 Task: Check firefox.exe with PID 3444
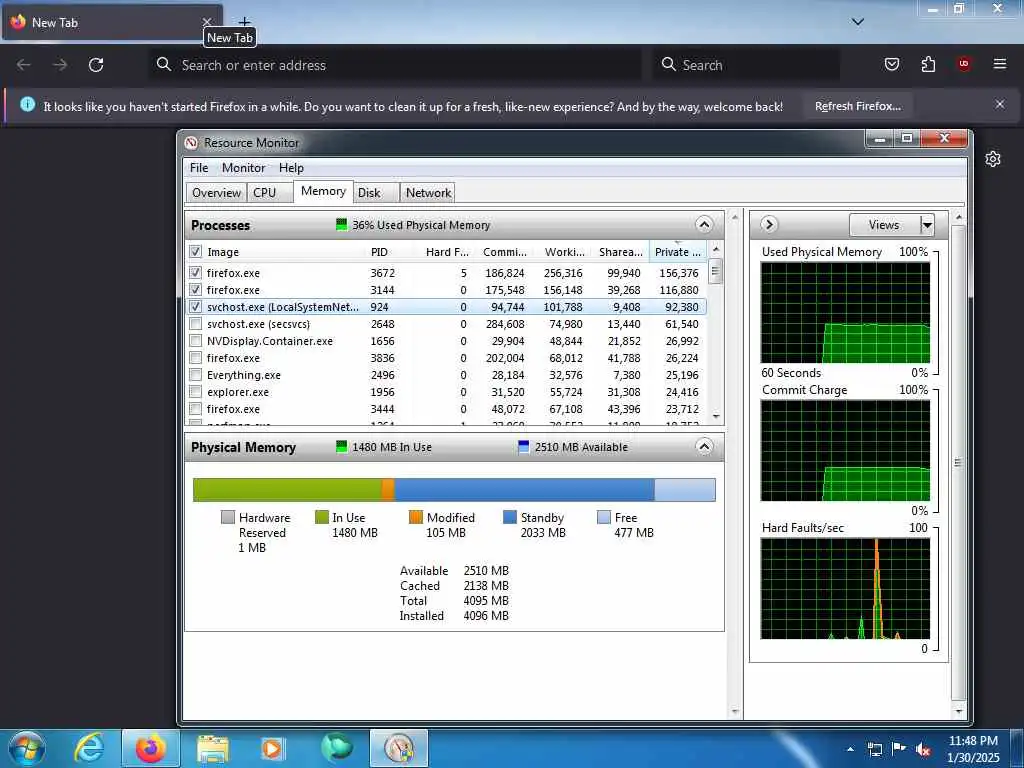click(x=195, y=408)
